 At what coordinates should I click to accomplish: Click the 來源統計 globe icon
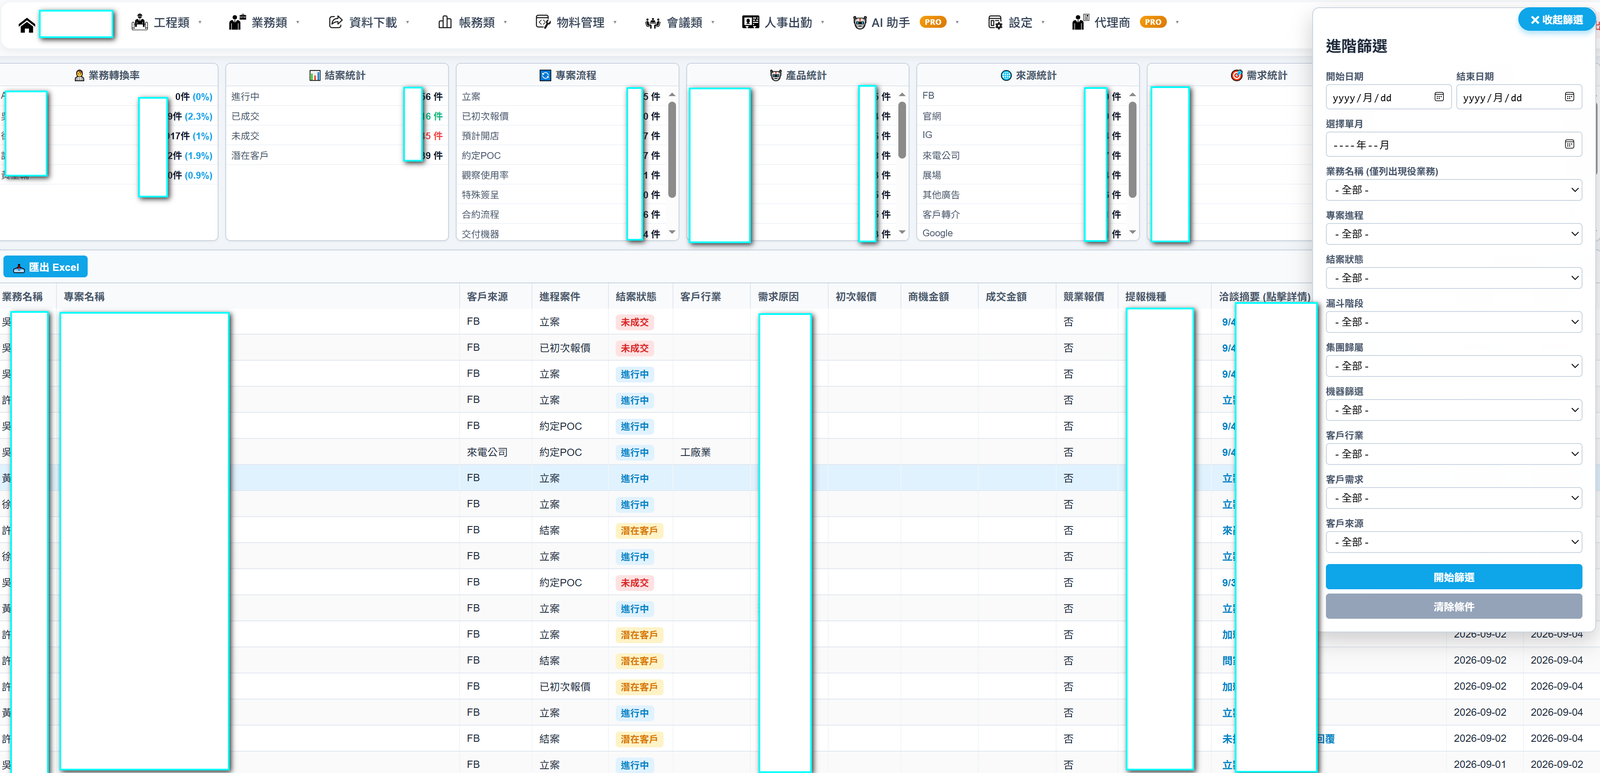tap(1006, 75)
